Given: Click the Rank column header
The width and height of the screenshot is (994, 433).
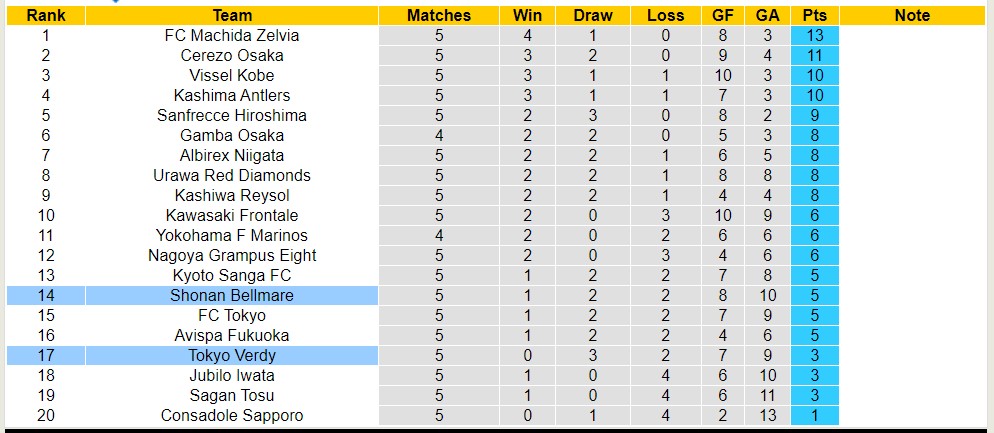Looking at the screenshot, I should pyautogui.click(x=45, y=15).
